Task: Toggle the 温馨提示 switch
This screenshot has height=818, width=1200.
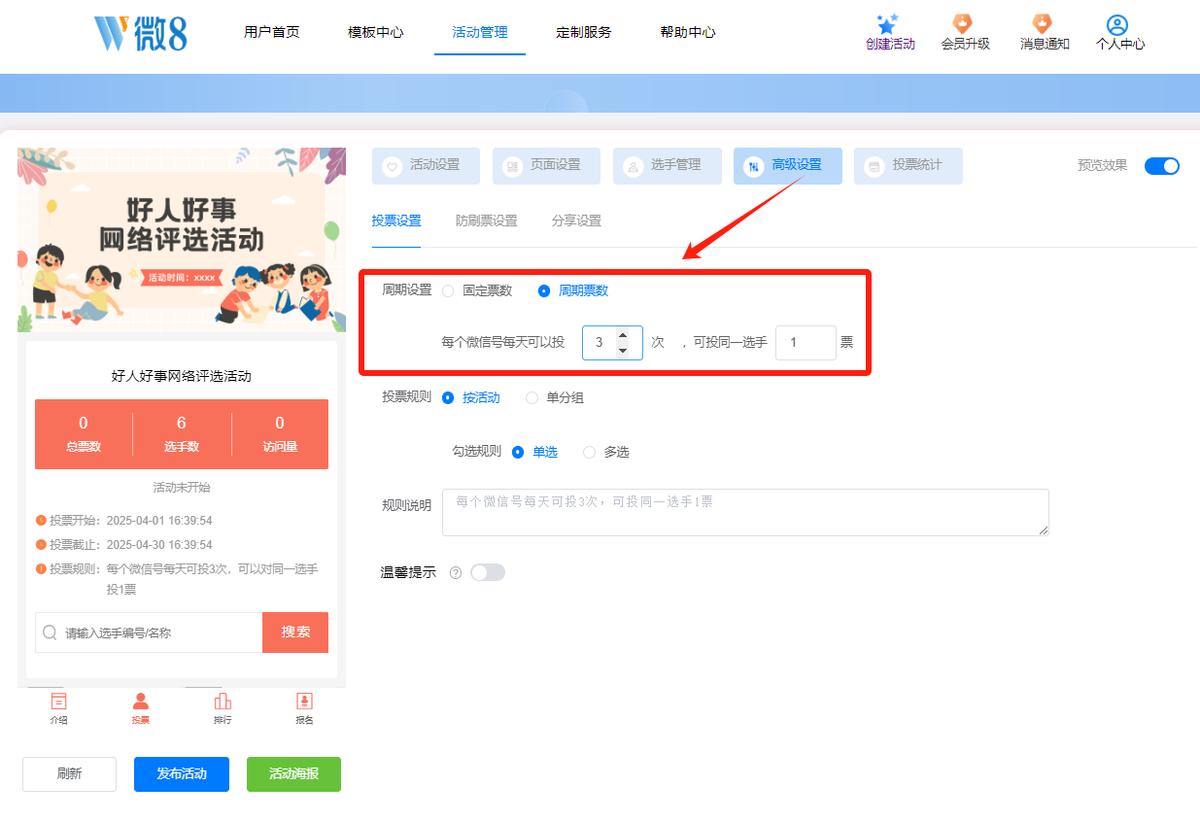Action: 488,573
